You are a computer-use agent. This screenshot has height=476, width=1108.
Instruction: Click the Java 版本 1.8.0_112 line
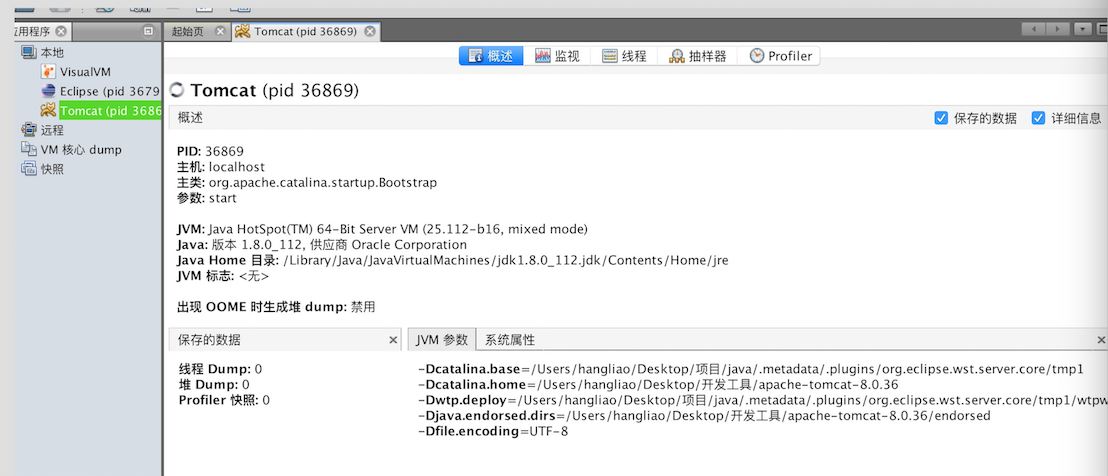[x=322, y=244]
